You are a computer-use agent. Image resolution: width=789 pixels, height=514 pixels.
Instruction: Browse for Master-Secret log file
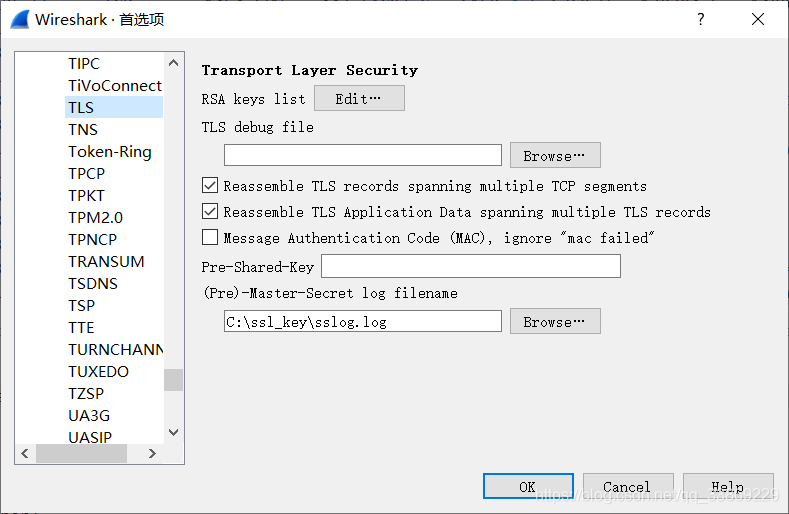tap(555, 321)
